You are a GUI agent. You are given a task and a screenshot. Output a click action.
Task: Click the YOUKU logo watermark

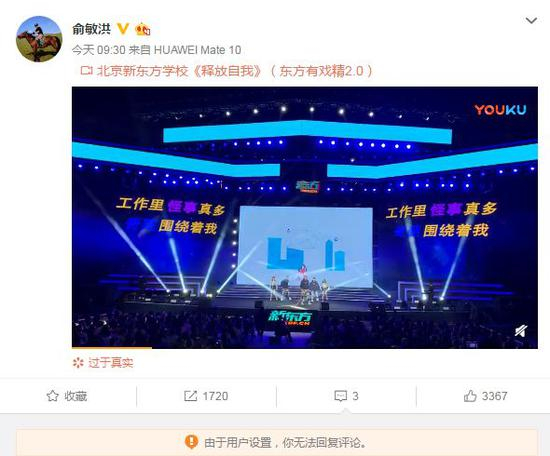pyautogui.click(x=500, y=110)
